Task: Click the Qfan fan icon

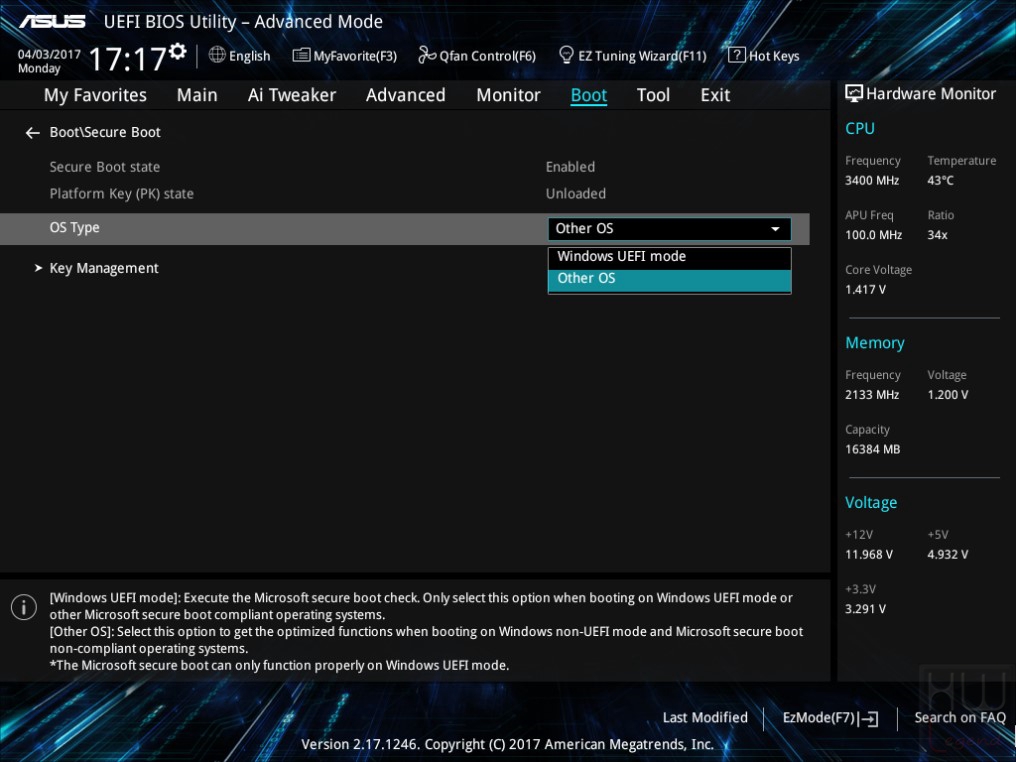Action: (x=427, y=55)
